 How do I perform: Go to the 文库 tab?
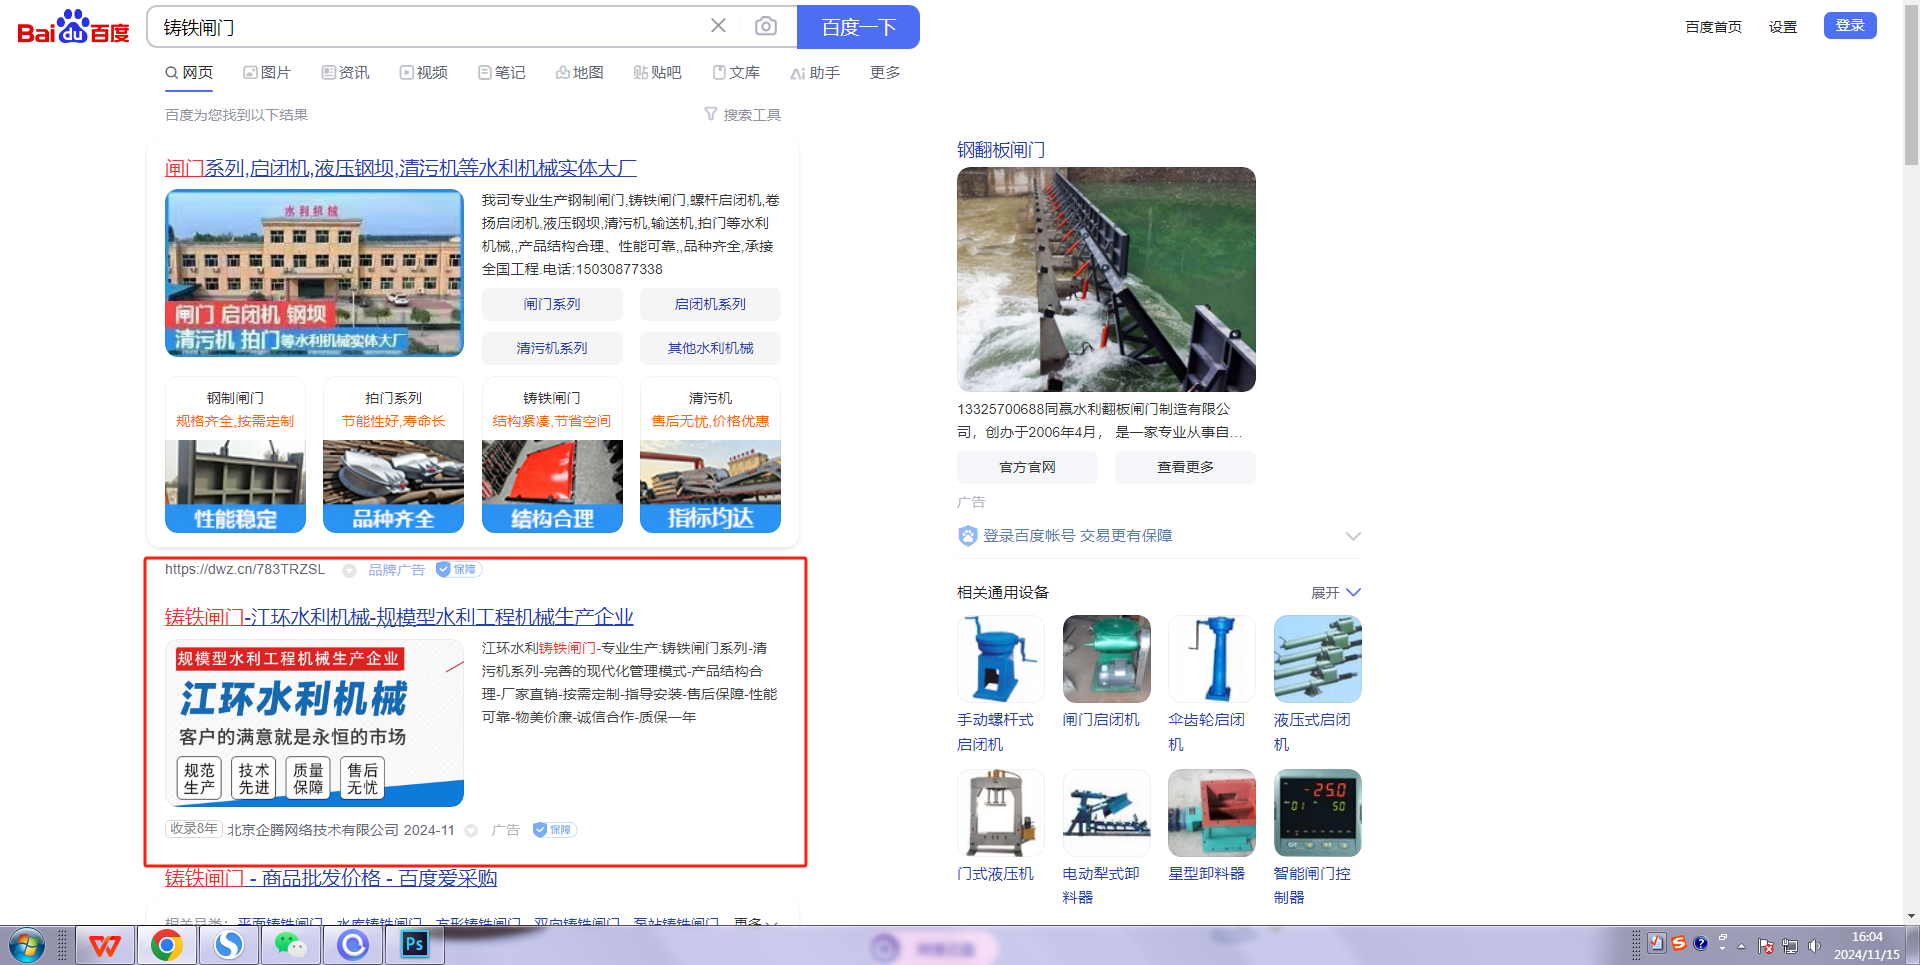pos(736,73)
